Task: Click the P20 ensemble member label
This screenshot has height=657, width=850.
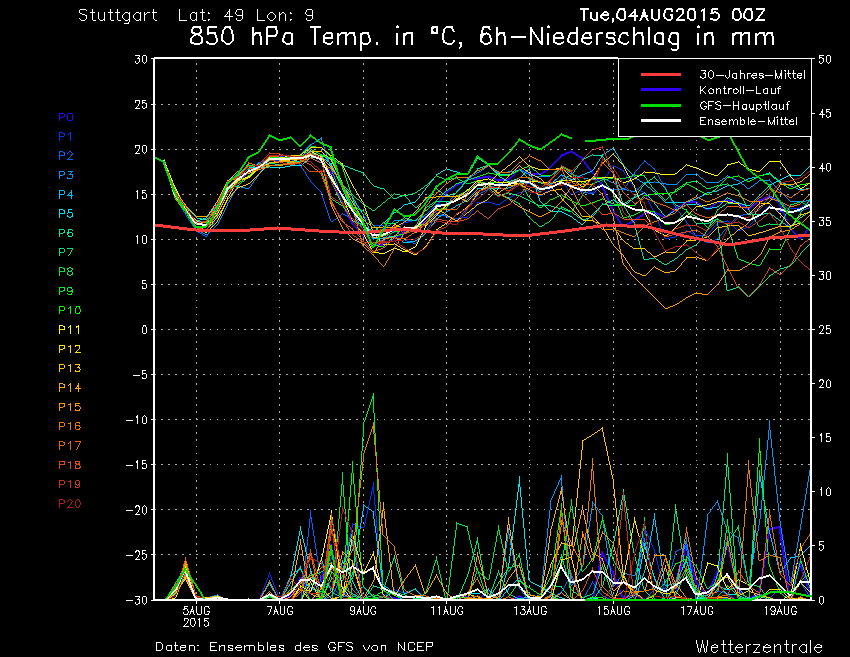Action: (x=70, y=504)
